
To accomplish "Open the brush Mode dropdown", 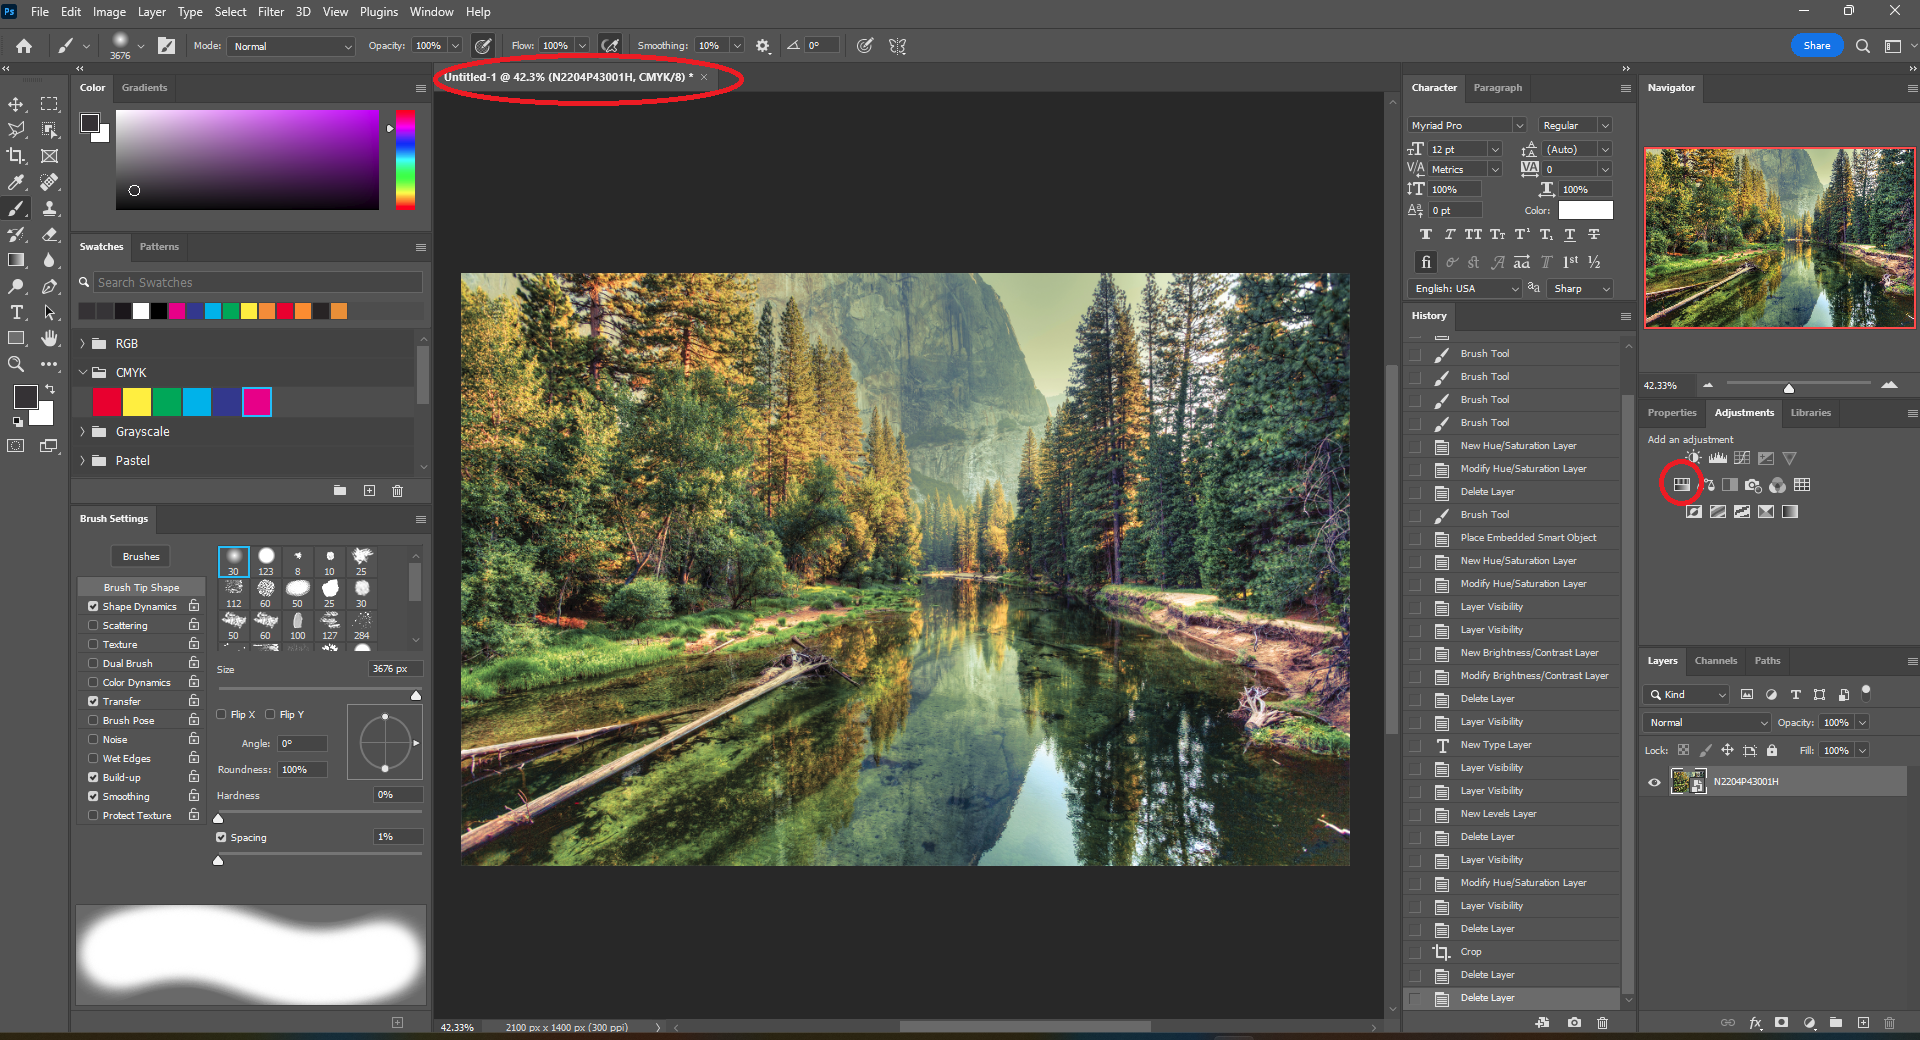I will pyautogui.click(x=292, y=47).
